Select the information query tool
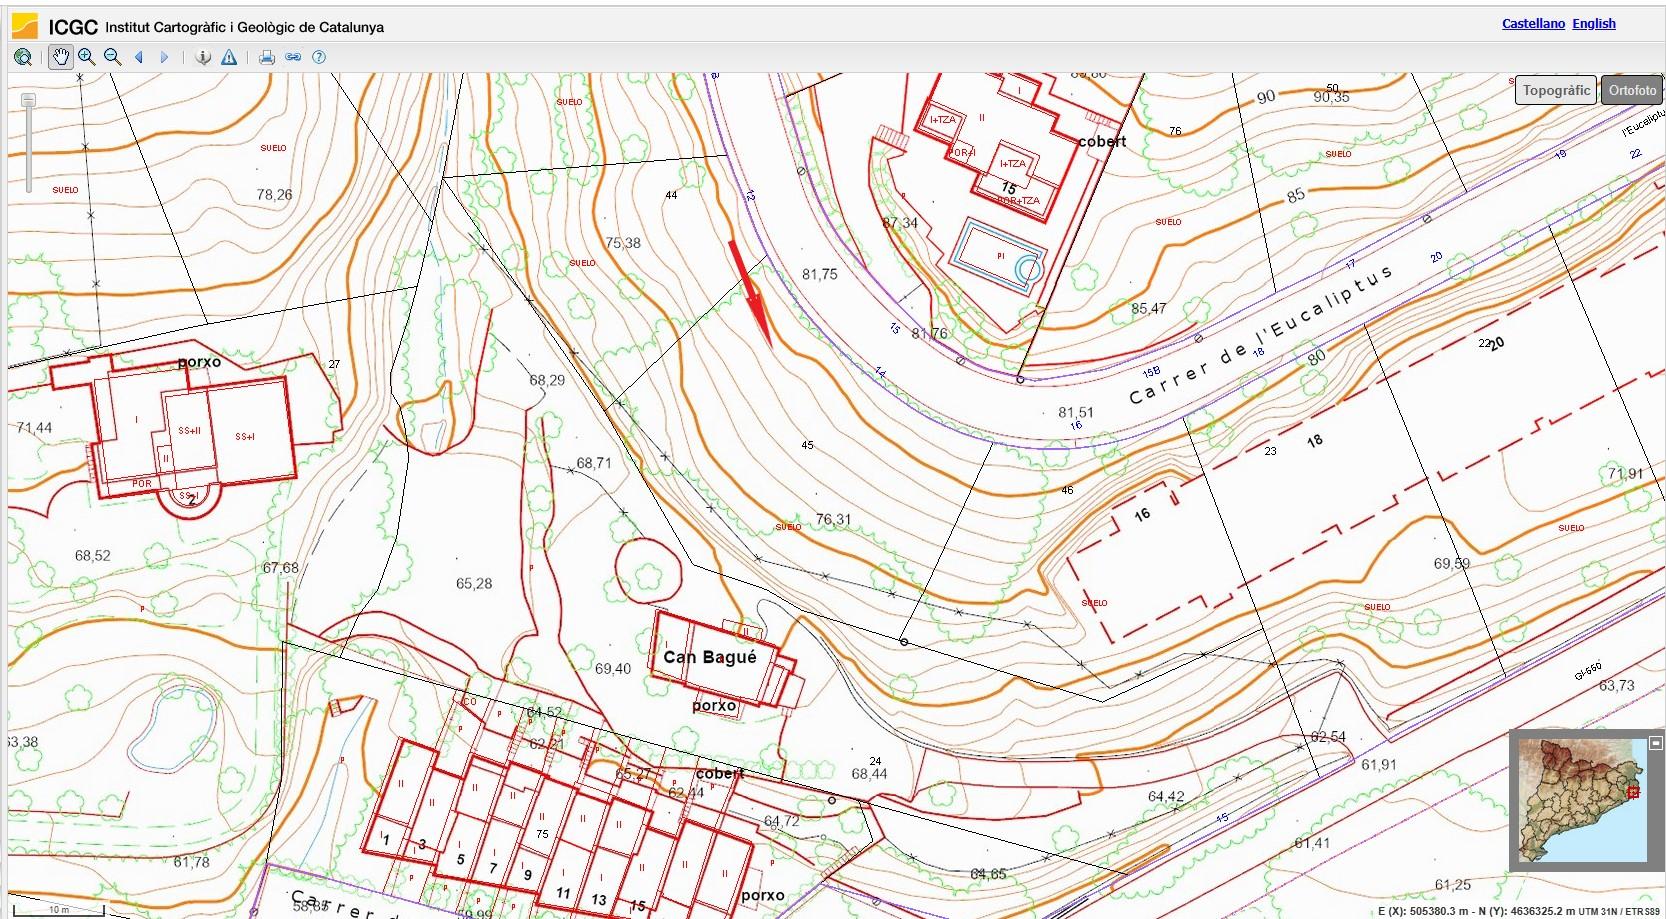Screen dimensions: 1666x919 point(203,57)
